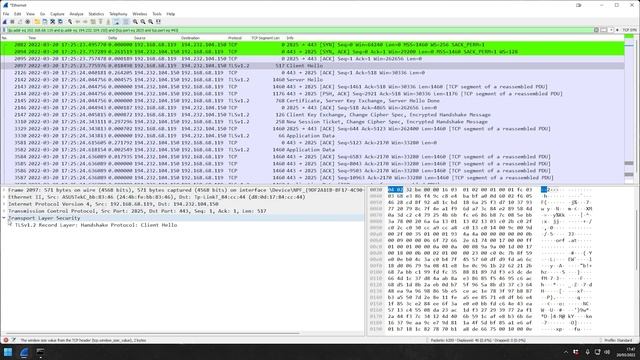
Task: Collapse Transport Layer Security node
Action: tap(4, 218)
